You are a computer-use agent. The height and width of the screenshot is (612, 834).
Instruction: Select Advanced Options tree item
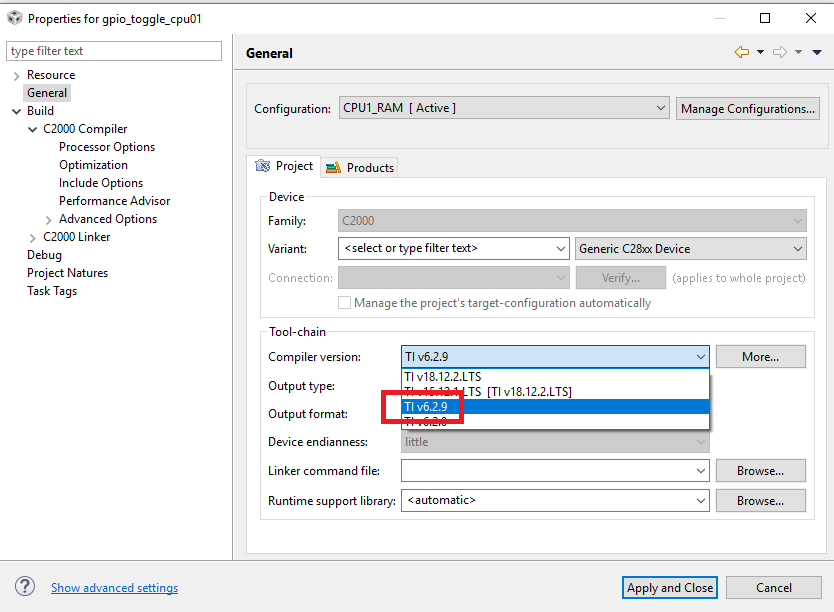108,219
